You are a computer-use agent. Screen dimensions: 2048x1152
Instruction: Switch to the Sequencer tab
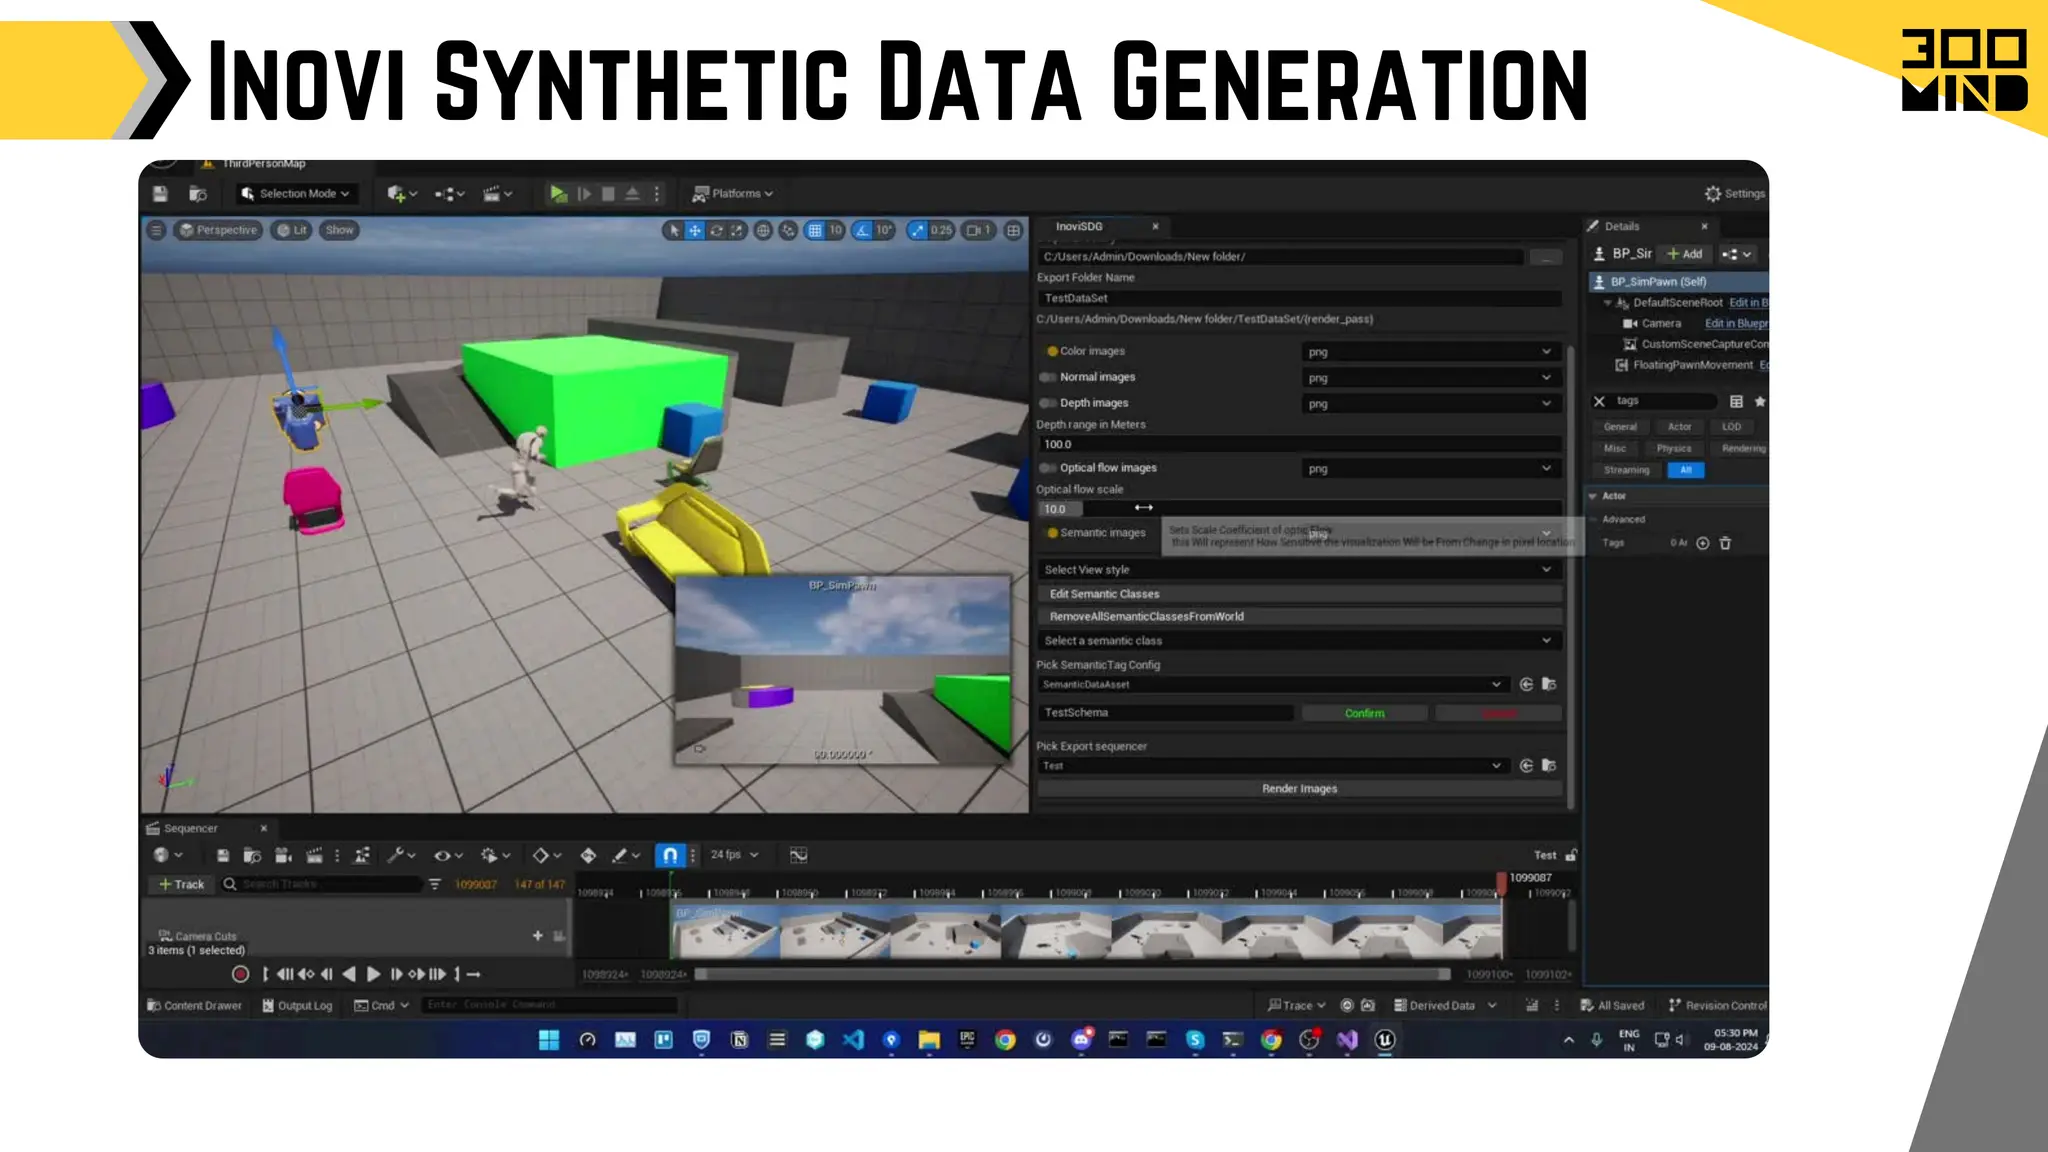tap(190, 829)
